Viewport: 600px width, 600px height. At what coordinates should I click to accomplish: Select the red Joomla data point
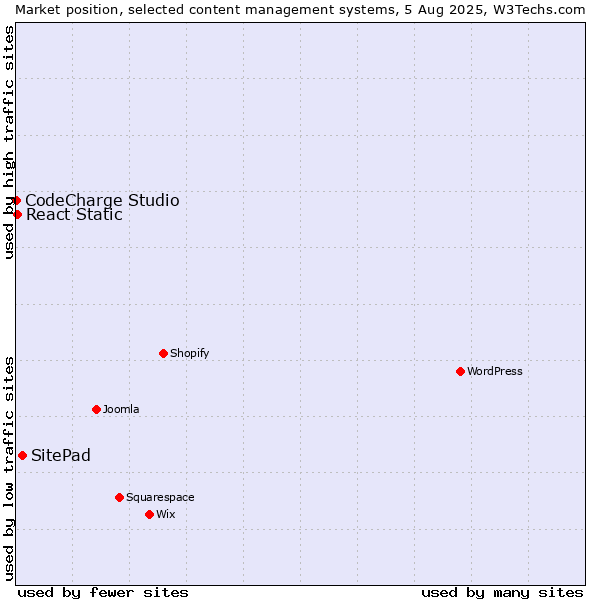tap(96, 409)
